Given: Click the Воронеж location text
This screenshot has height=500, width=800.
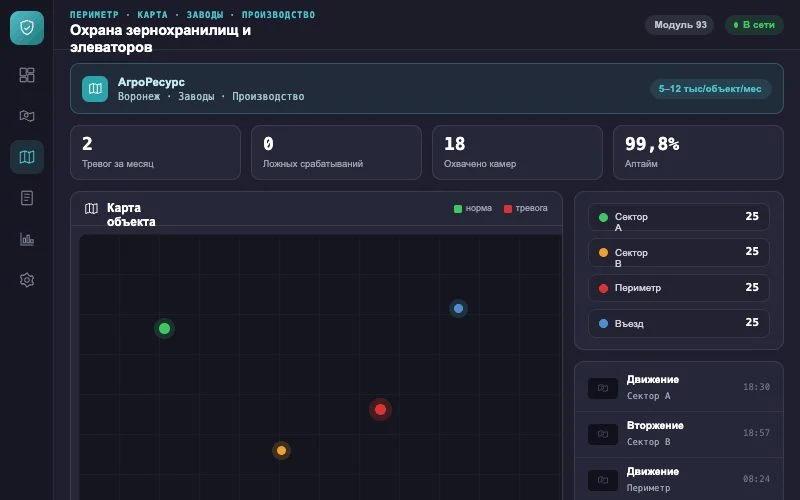Looking at the screenshot, I should click(x=139, y=96).
